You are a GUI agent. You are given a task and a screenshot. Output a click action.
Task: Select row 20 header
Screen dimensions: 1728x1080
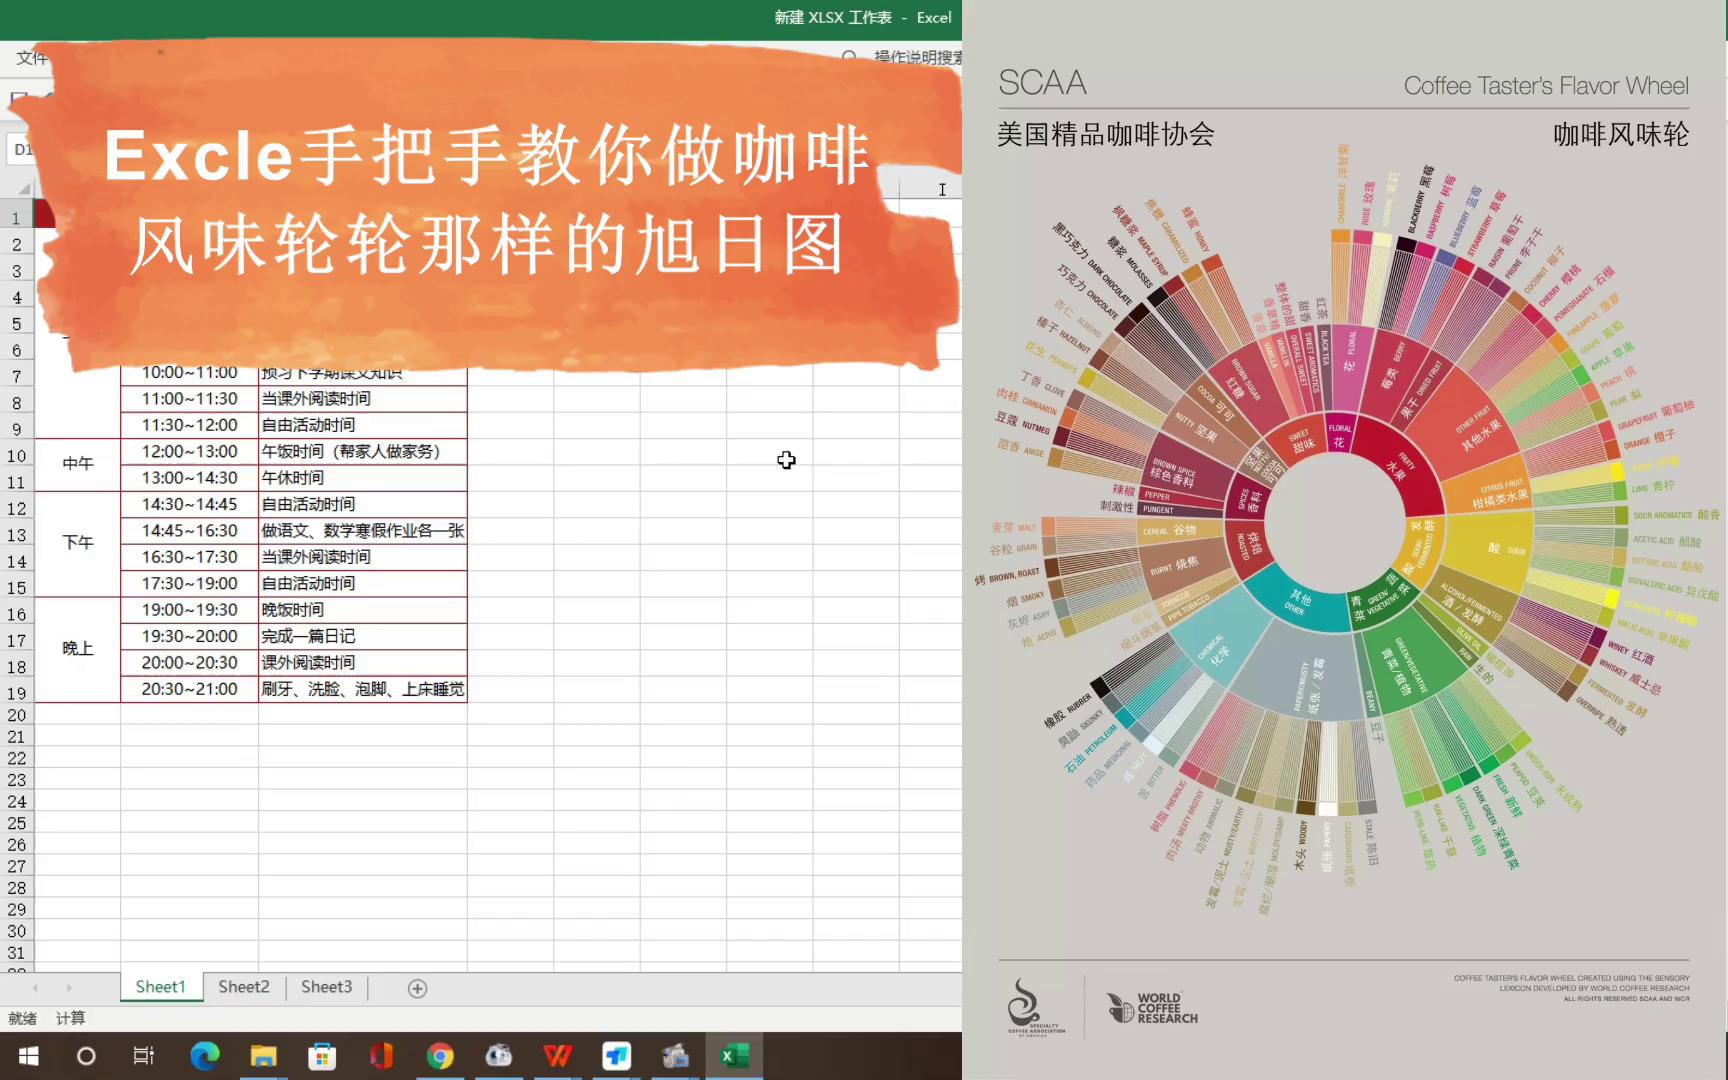(17, 715)
